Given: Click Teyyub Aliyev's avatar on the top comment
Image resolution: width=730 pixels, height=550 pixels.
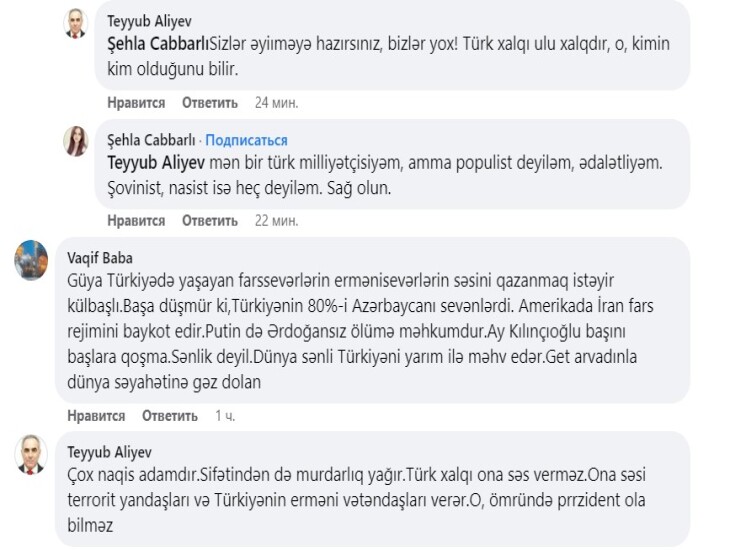Looking at the screenshot, I should [77, 24].
